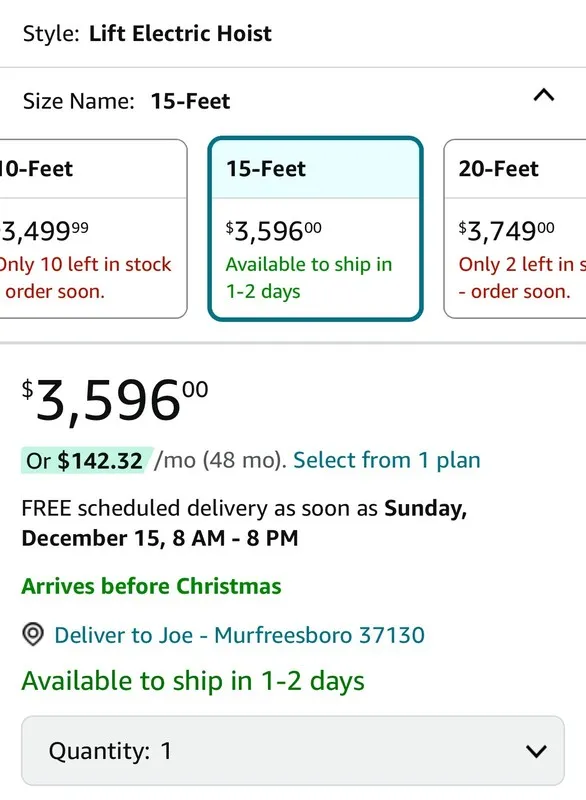
Task: Change delivery address to Joe - Murfreesboro
Action: coord(239,635)
